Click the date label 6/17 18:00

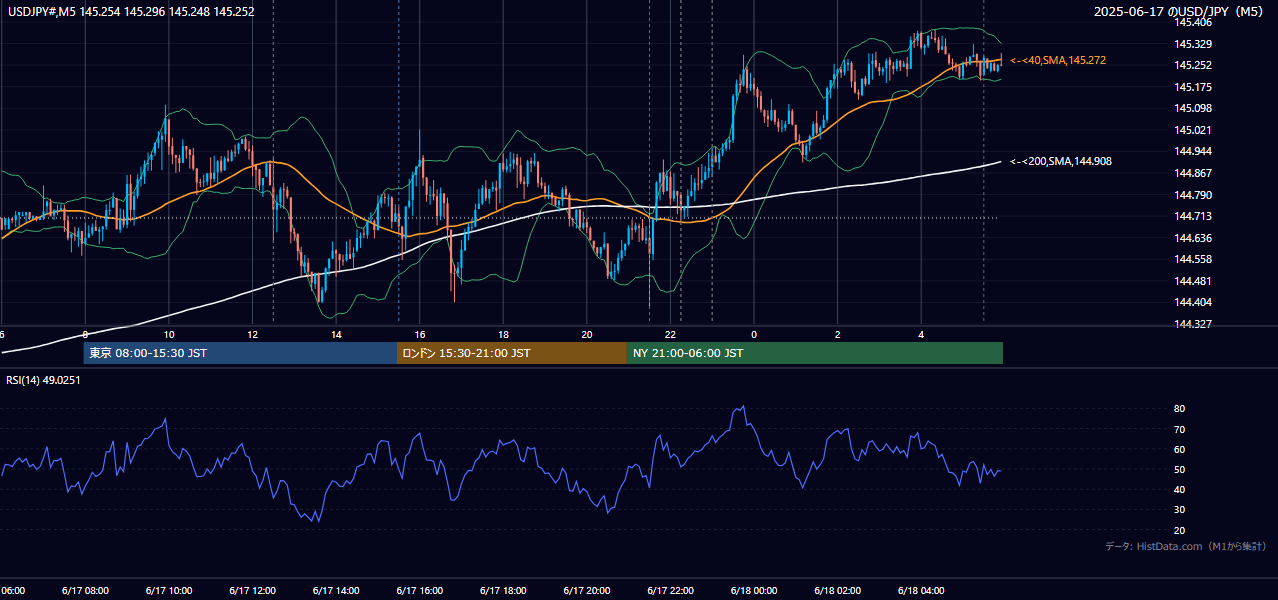503,591
